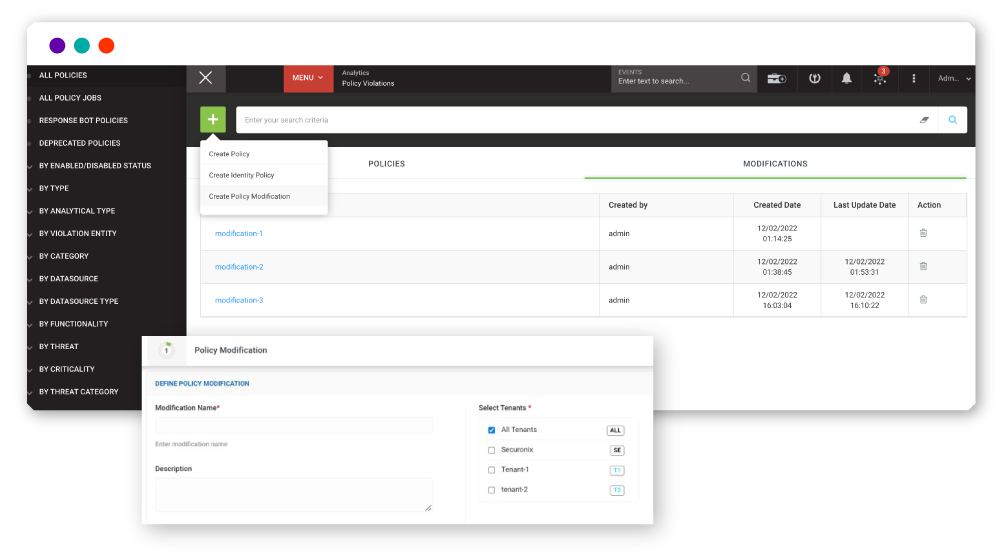This screenshot has height=560, width=1000.
Task: Switch to the Policies tab
Action: [x=386, y=163]
